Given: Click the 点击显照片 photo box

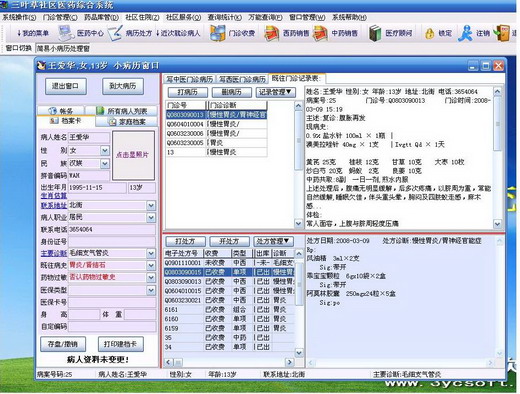Looking at the screenshot, I should pyautogui.click(x=133, y=155).
